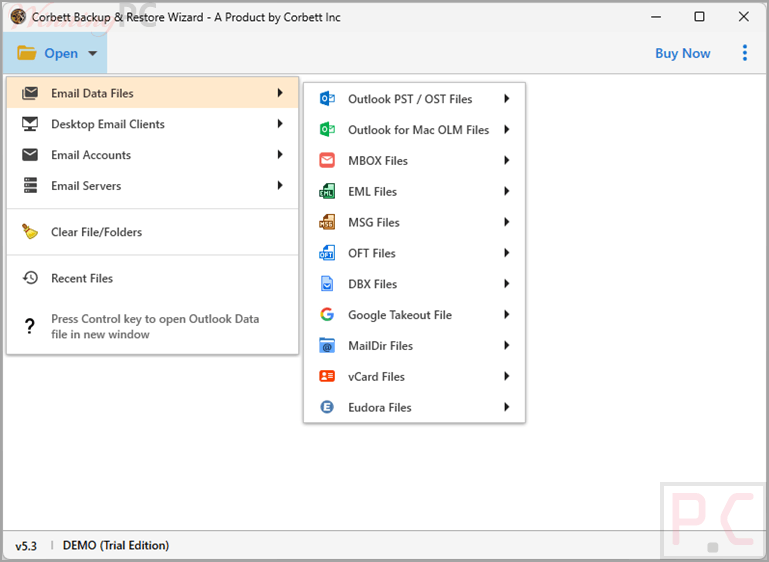769x562 pixels.
Task: Expand the Email Accounts submenu arrow
Action: pos(280,154)
